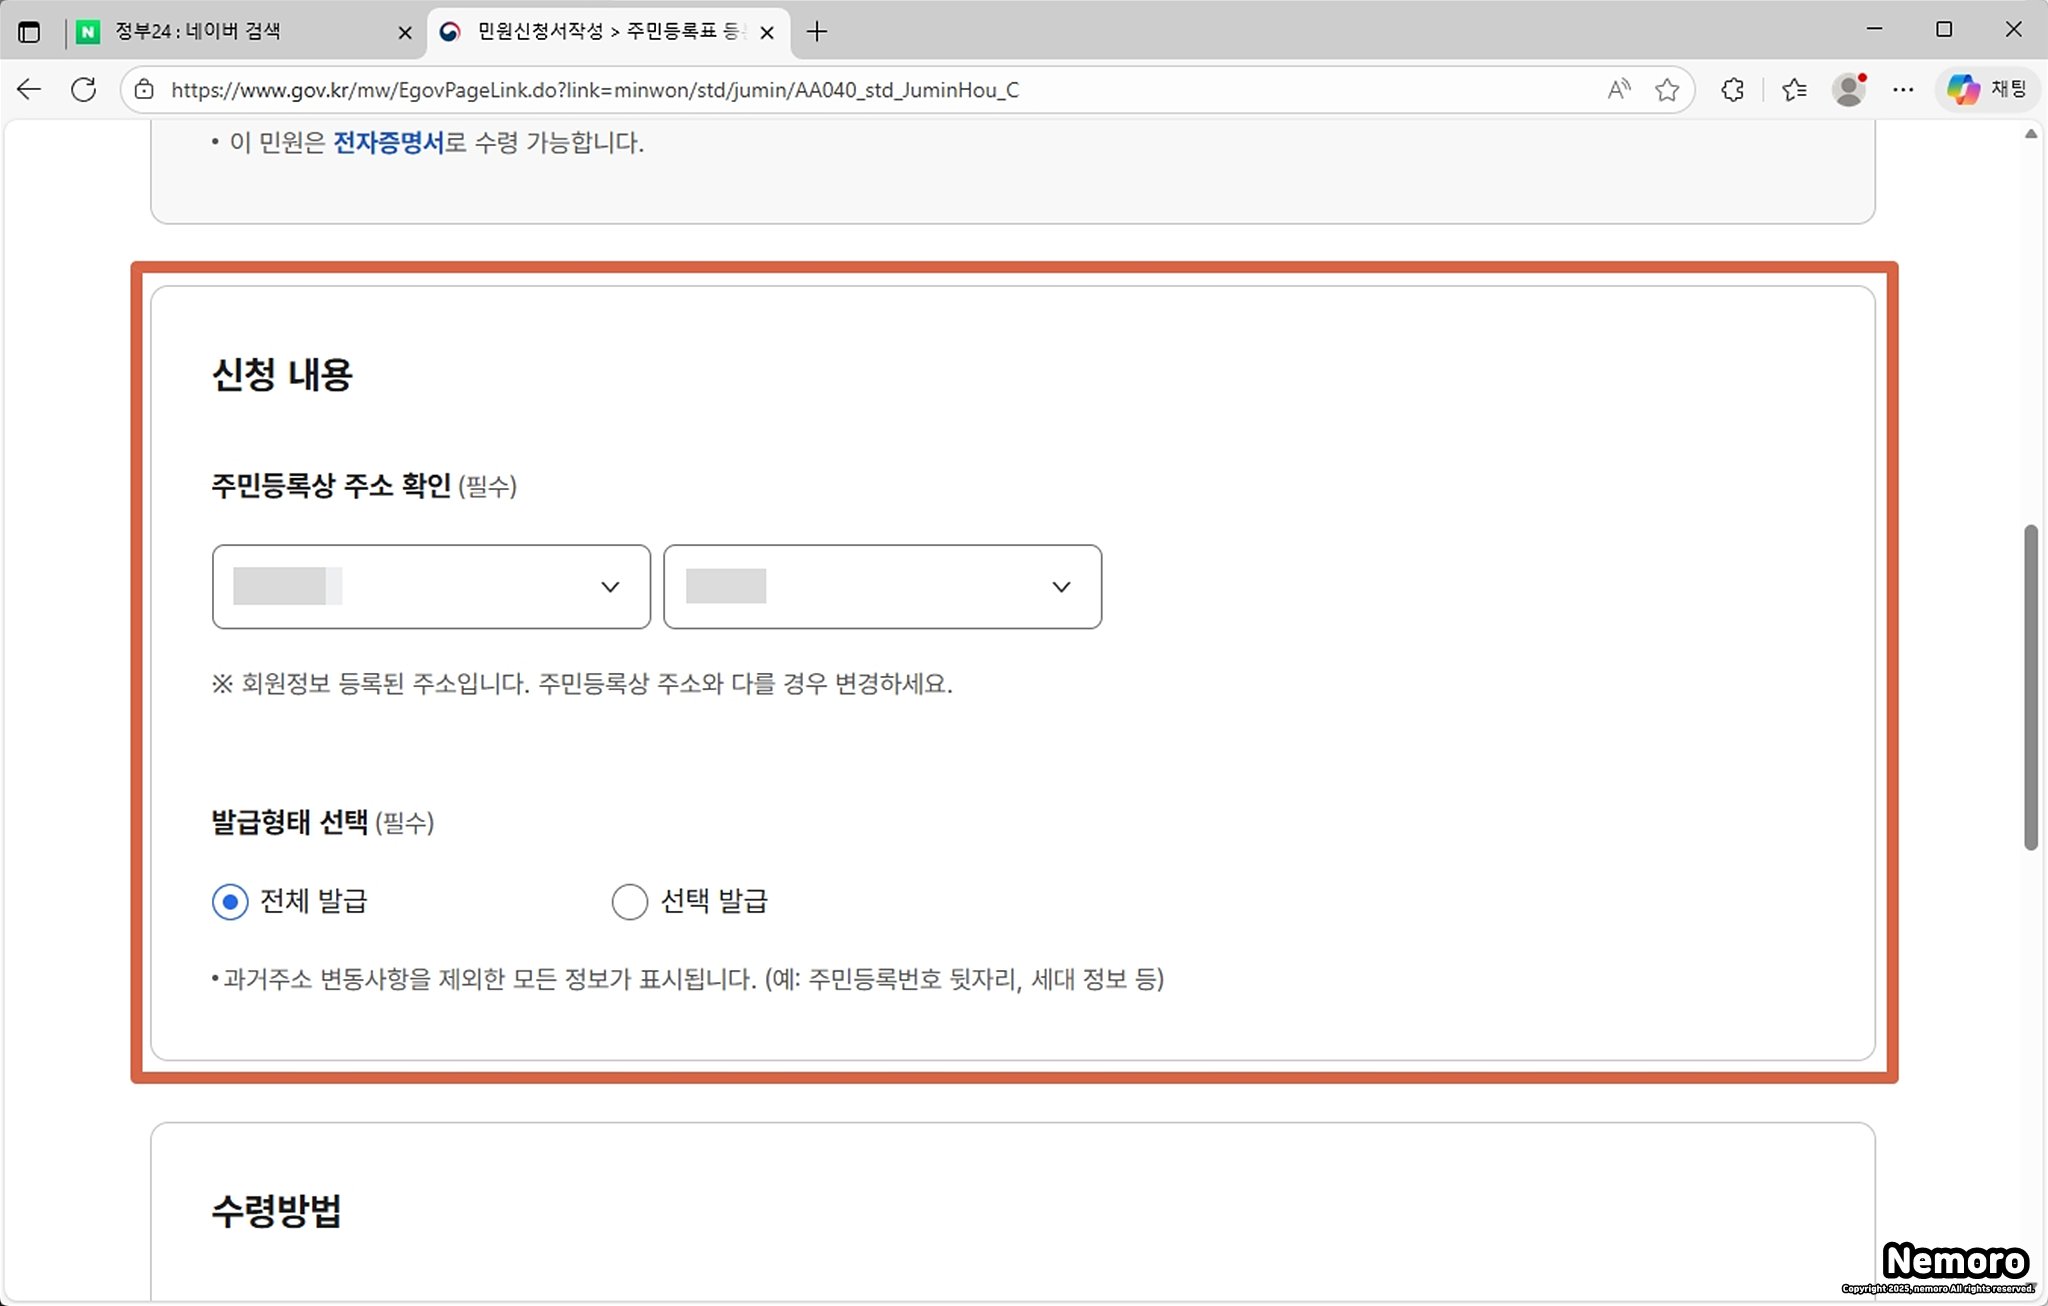Click the page vertical scrollbar thumb
Viewport: 2048px width, 1306px height.
[x=2030, y=686]
